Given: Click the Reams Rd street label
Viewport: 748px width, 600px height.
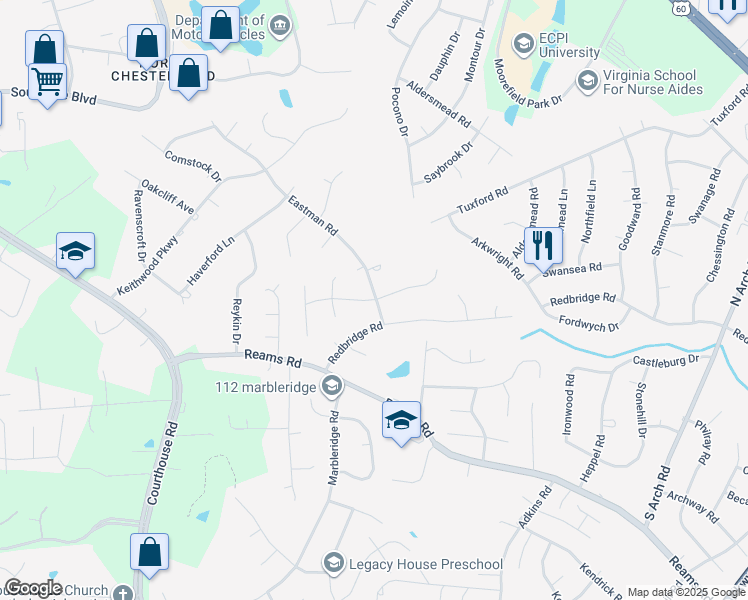Looking at the screenshot, I should tap(273, 359).
